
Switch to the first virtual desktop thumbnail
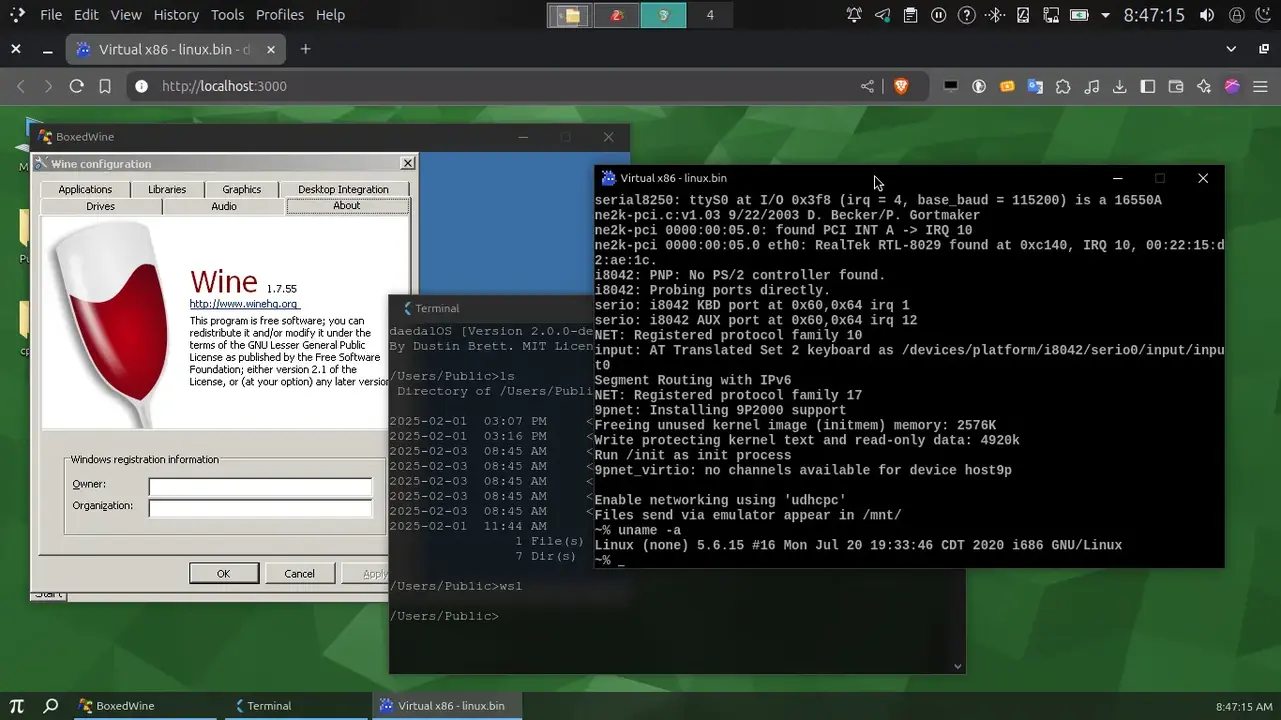[x=570, y=15]
